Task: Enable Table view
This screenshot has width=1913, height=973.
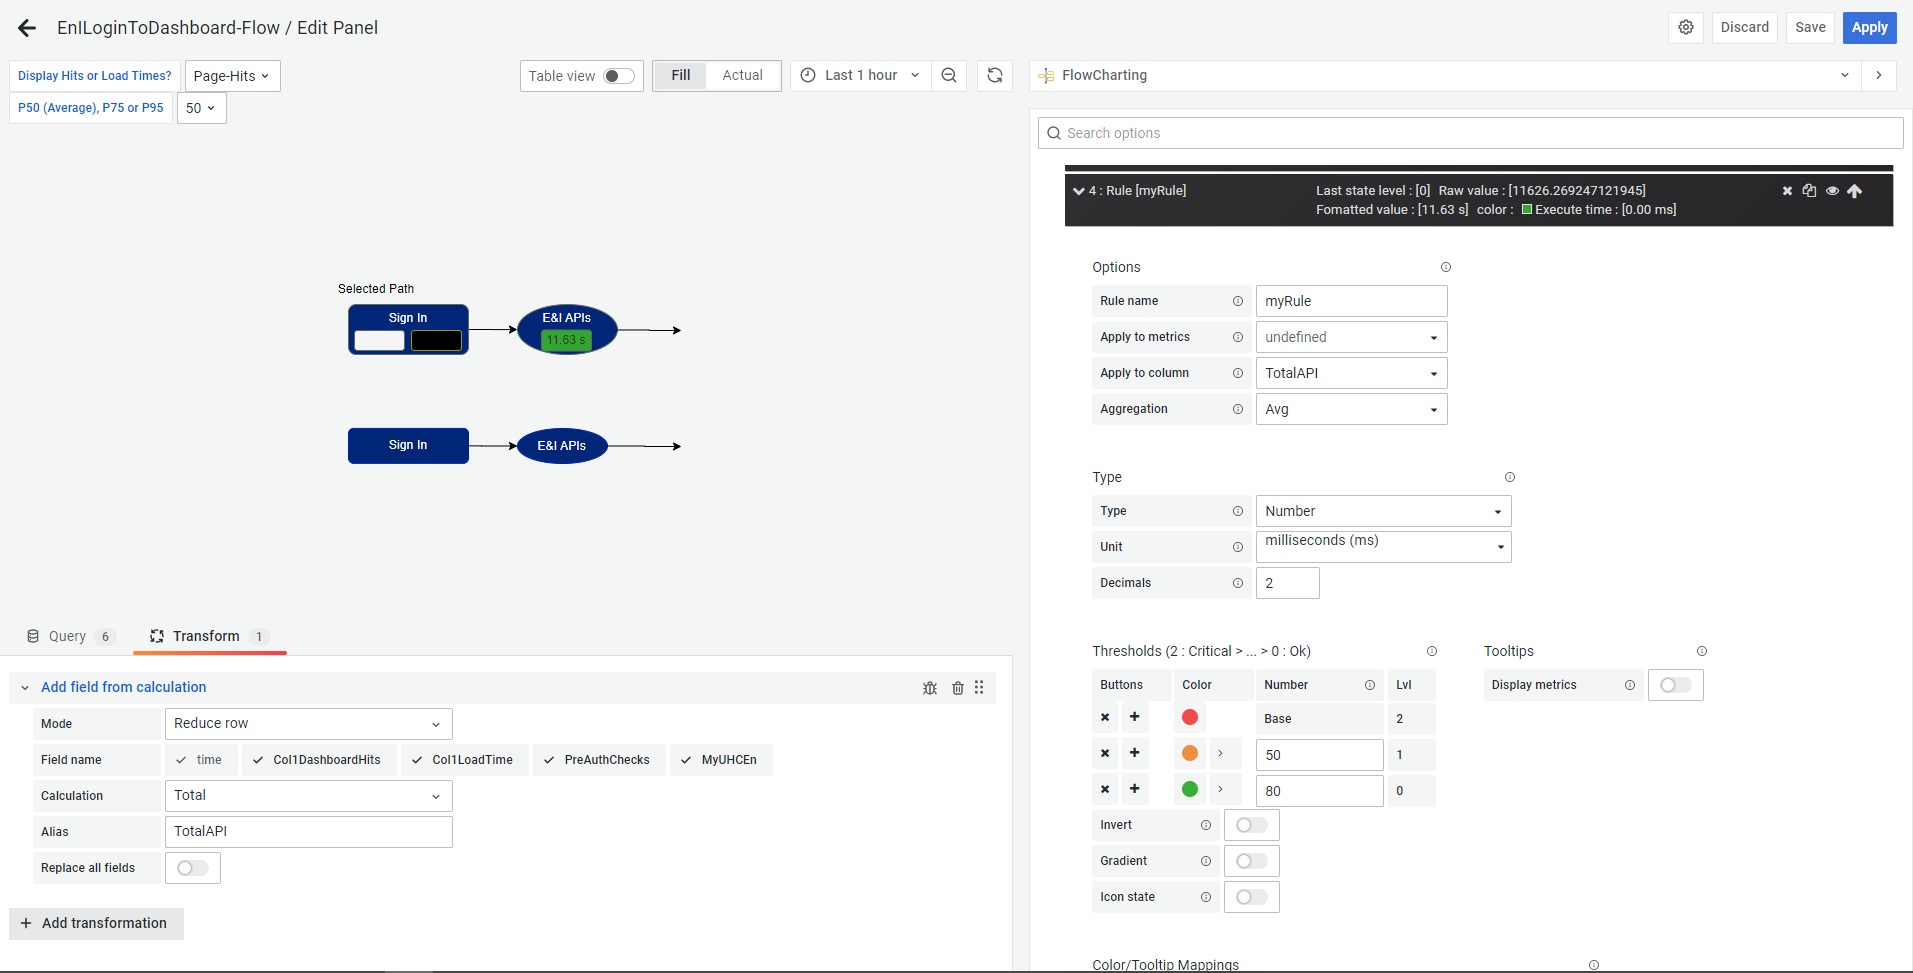Action: pyautogui.click(x=619, y=75)
